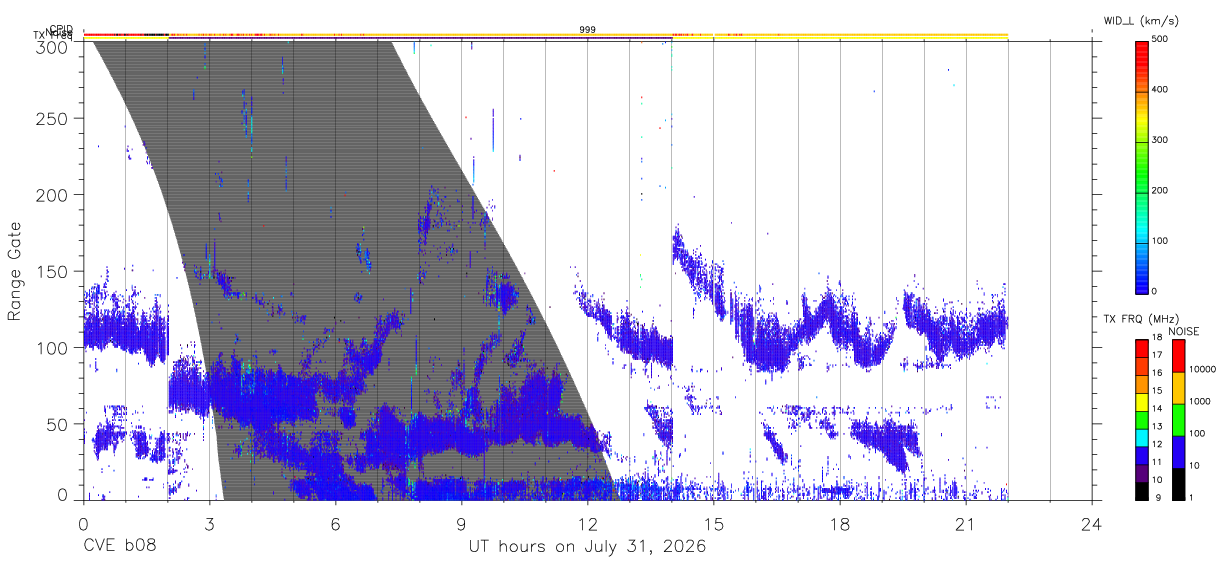Click the blue 10–100 NOISE swatch
Viewport: 1228px width, 567px height.
[1178, 452]
